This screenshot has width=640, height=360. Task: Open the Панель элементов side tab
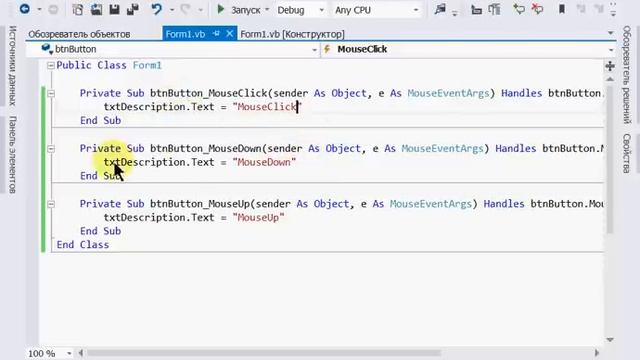12,154
